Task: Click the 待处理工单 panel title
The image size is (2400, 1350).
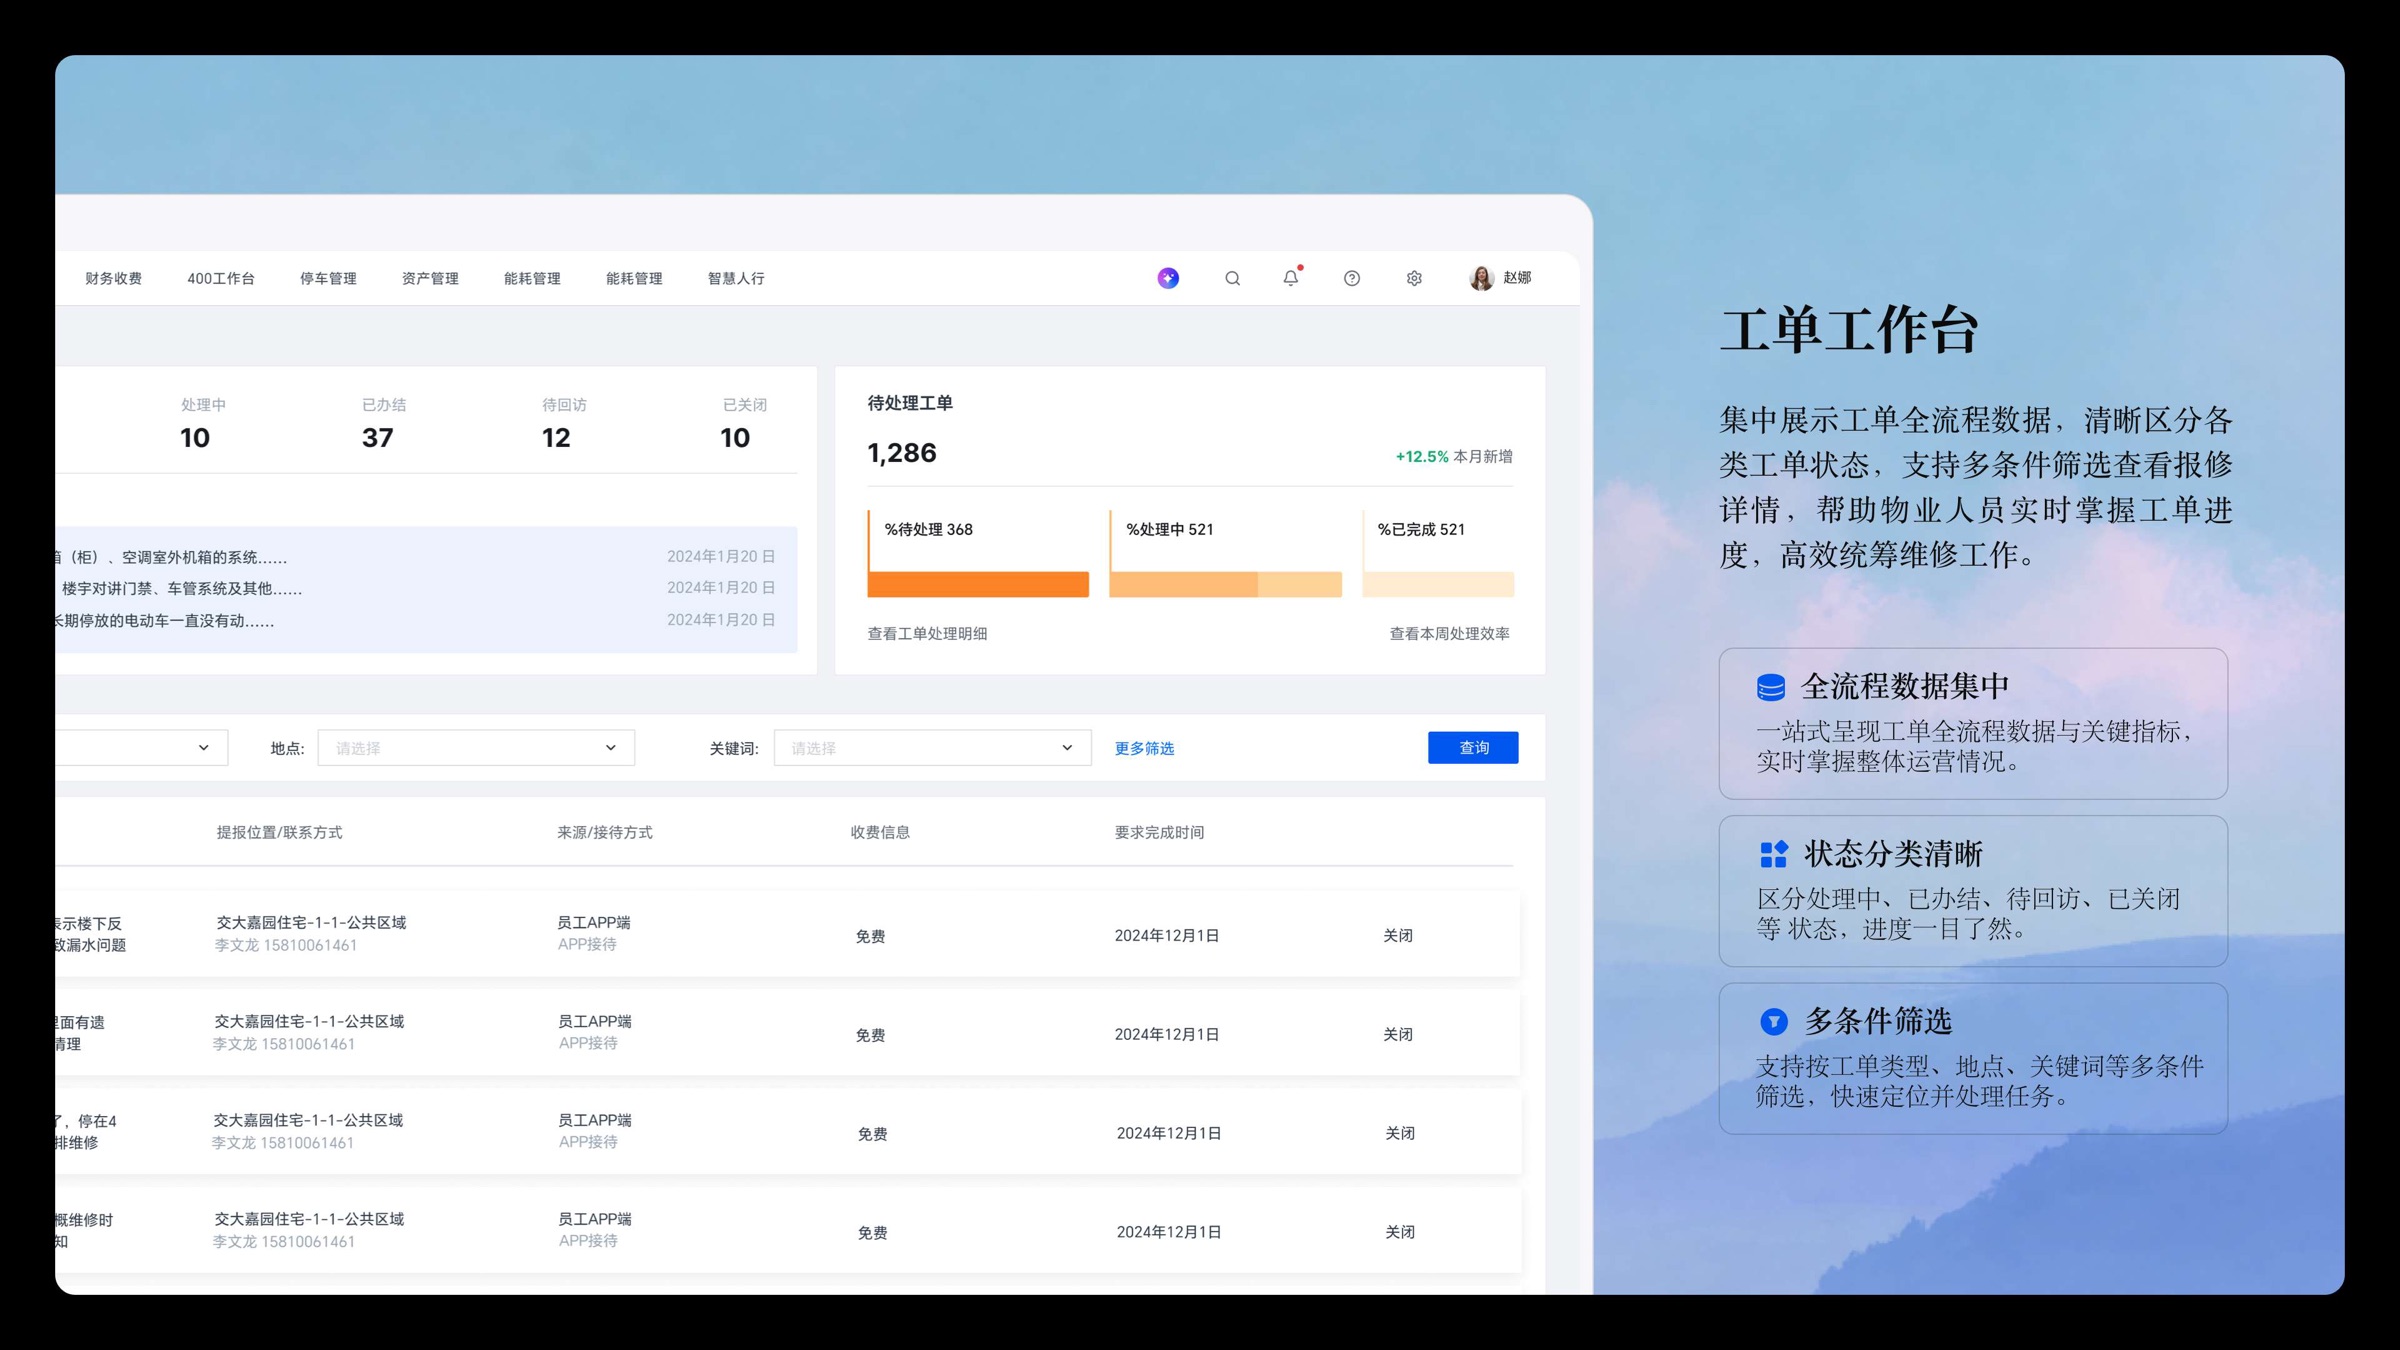Action: pyautogui.click(x=910, y=403)
